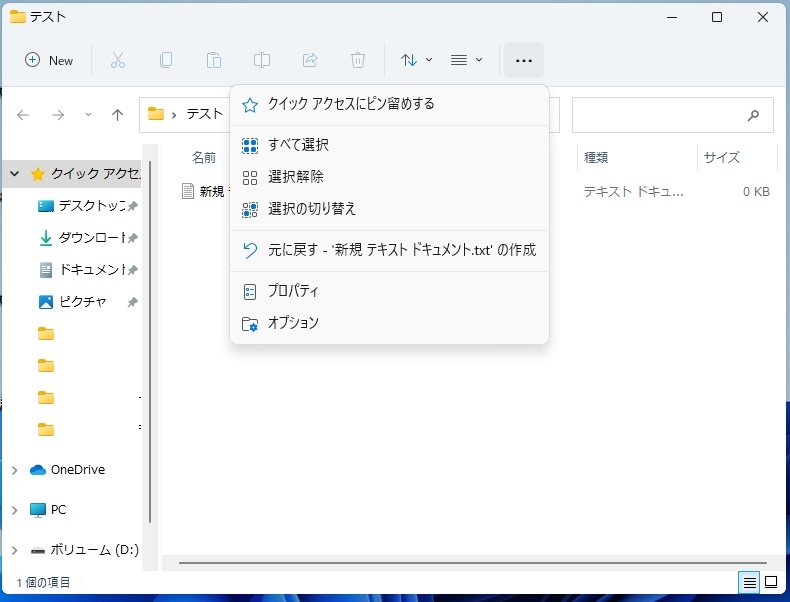
Task: Click the Rename icon in toolbar
Action: click(x=262, y=60)
